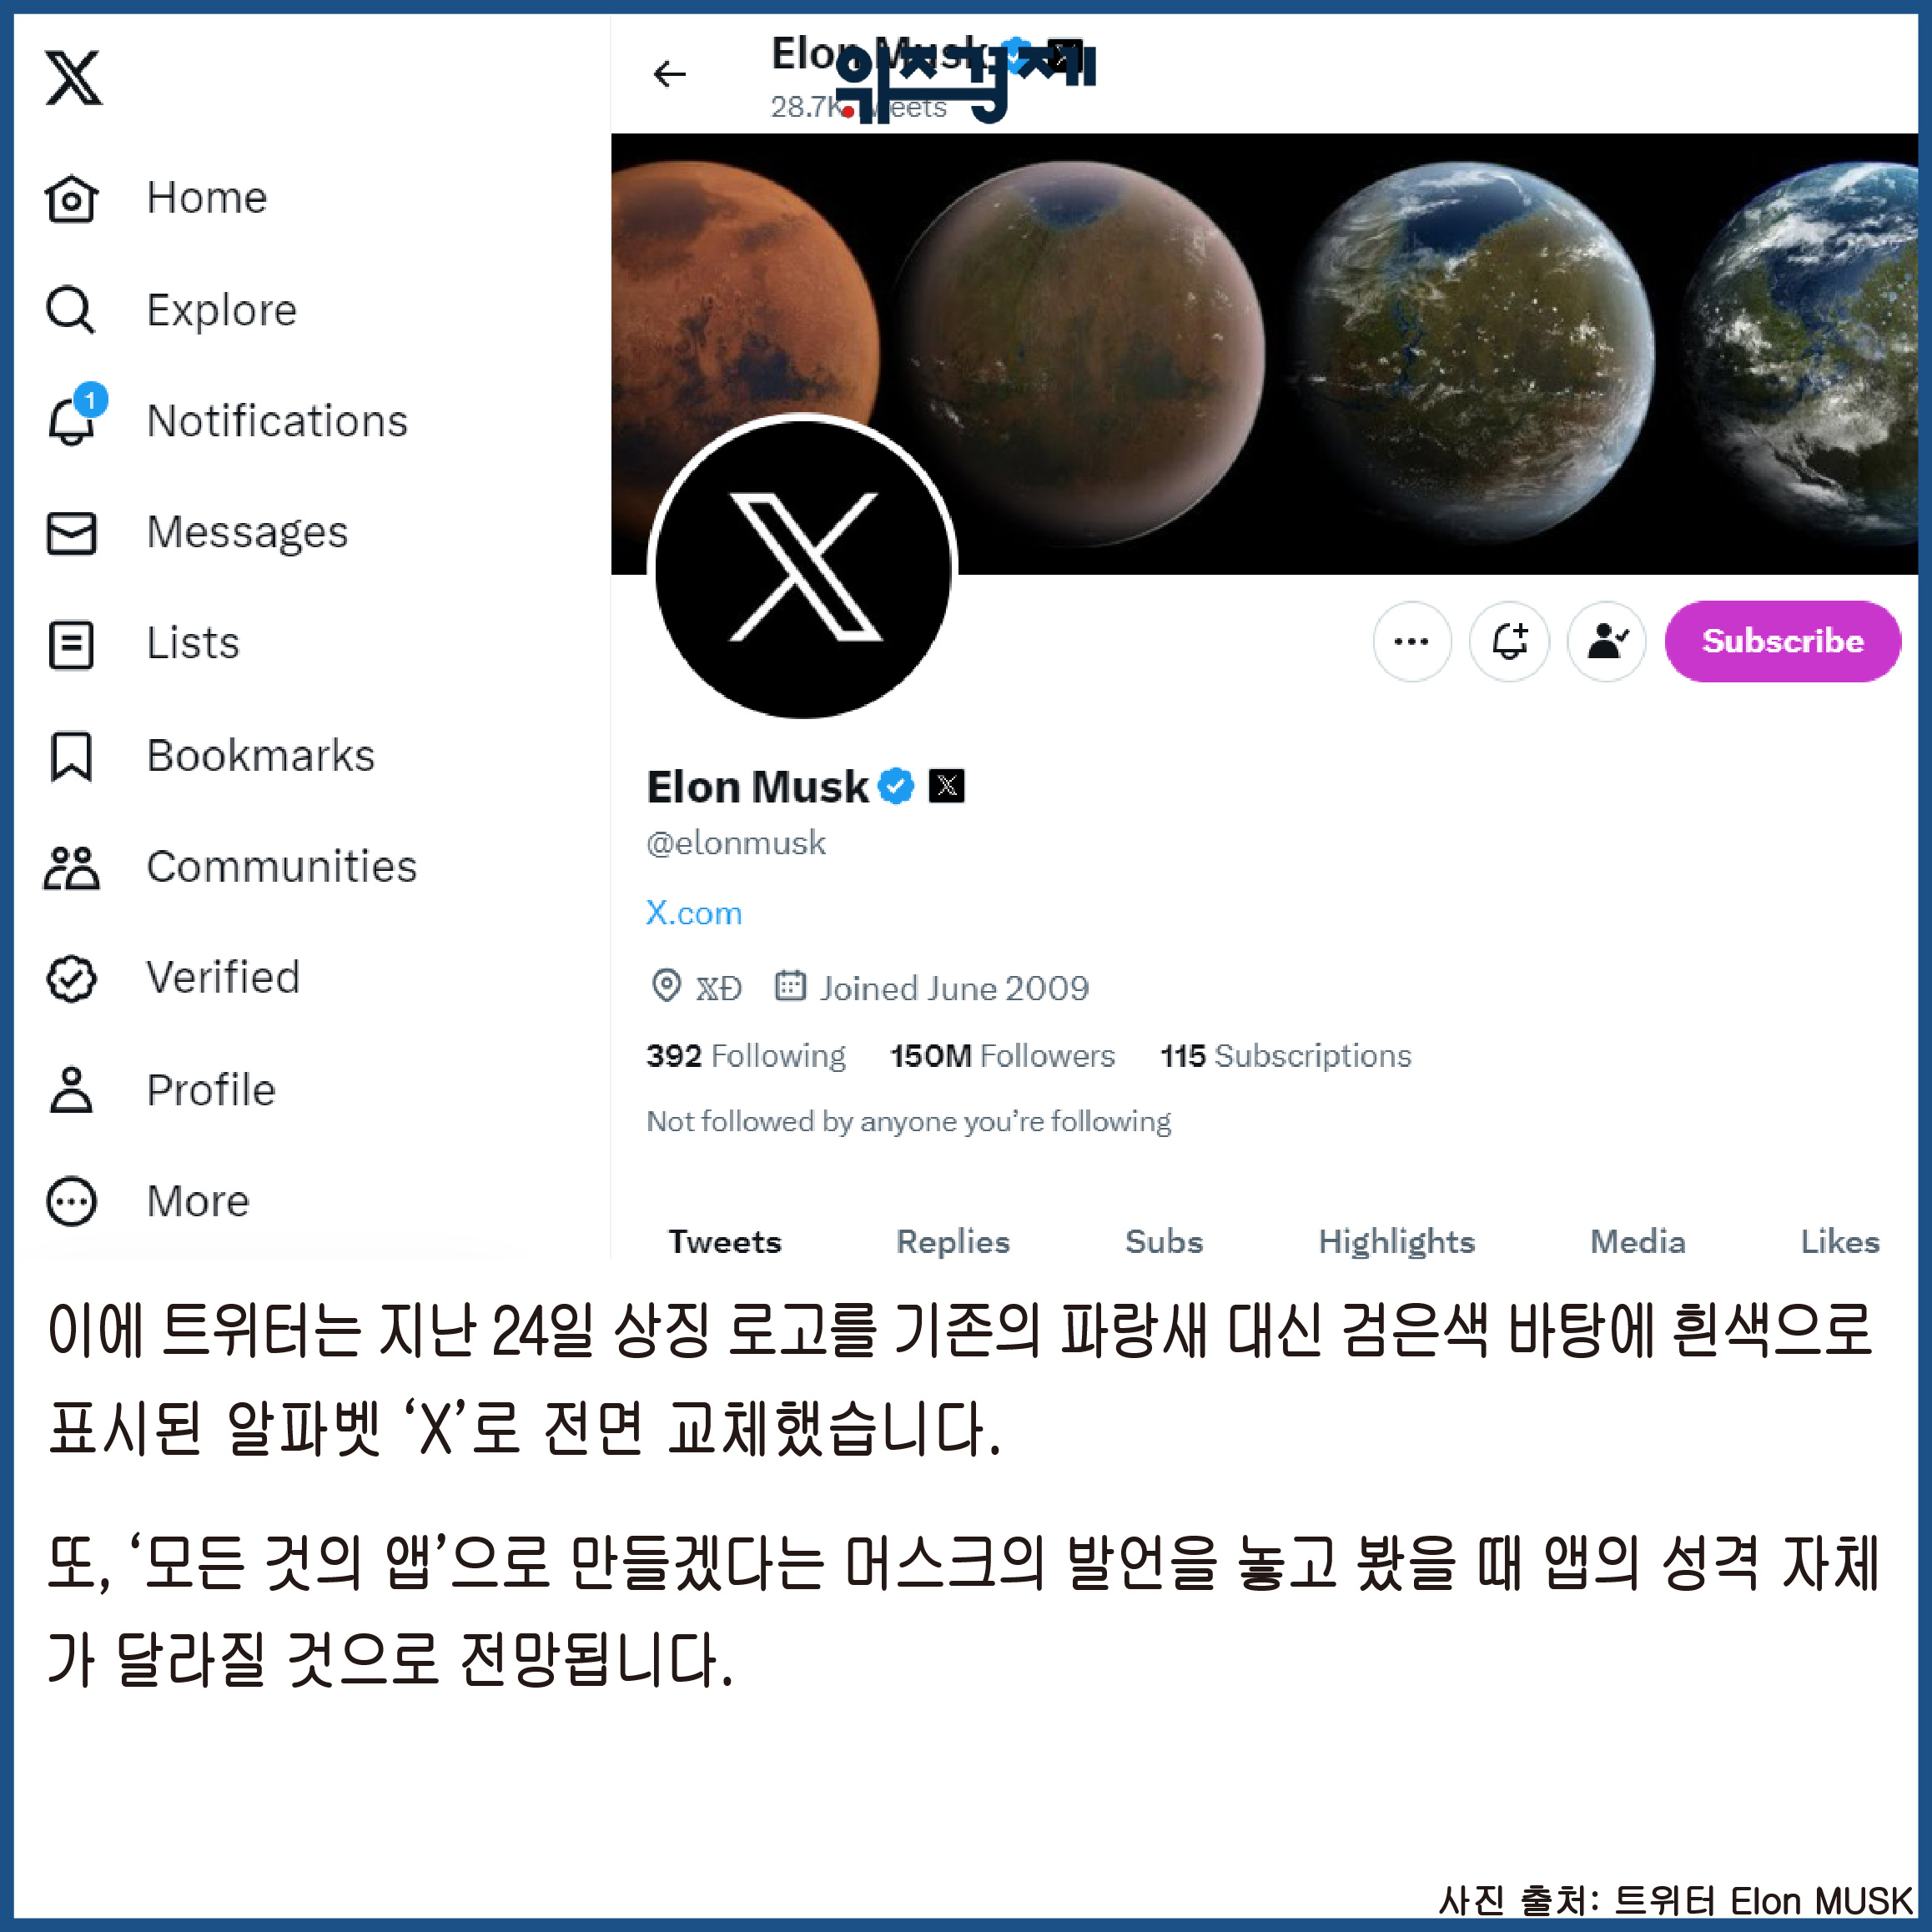This screenshot has width=1932, height=1932.
Task: Expand the three-dot options on the profile
Action: tap(1411, 641)
